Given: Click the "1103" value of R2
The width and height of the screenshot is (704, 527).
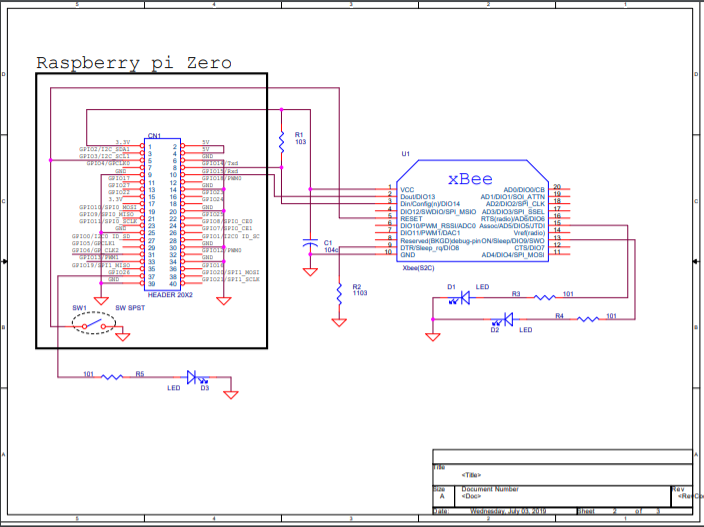Looking at the screenshot, I should coord(360,293).
